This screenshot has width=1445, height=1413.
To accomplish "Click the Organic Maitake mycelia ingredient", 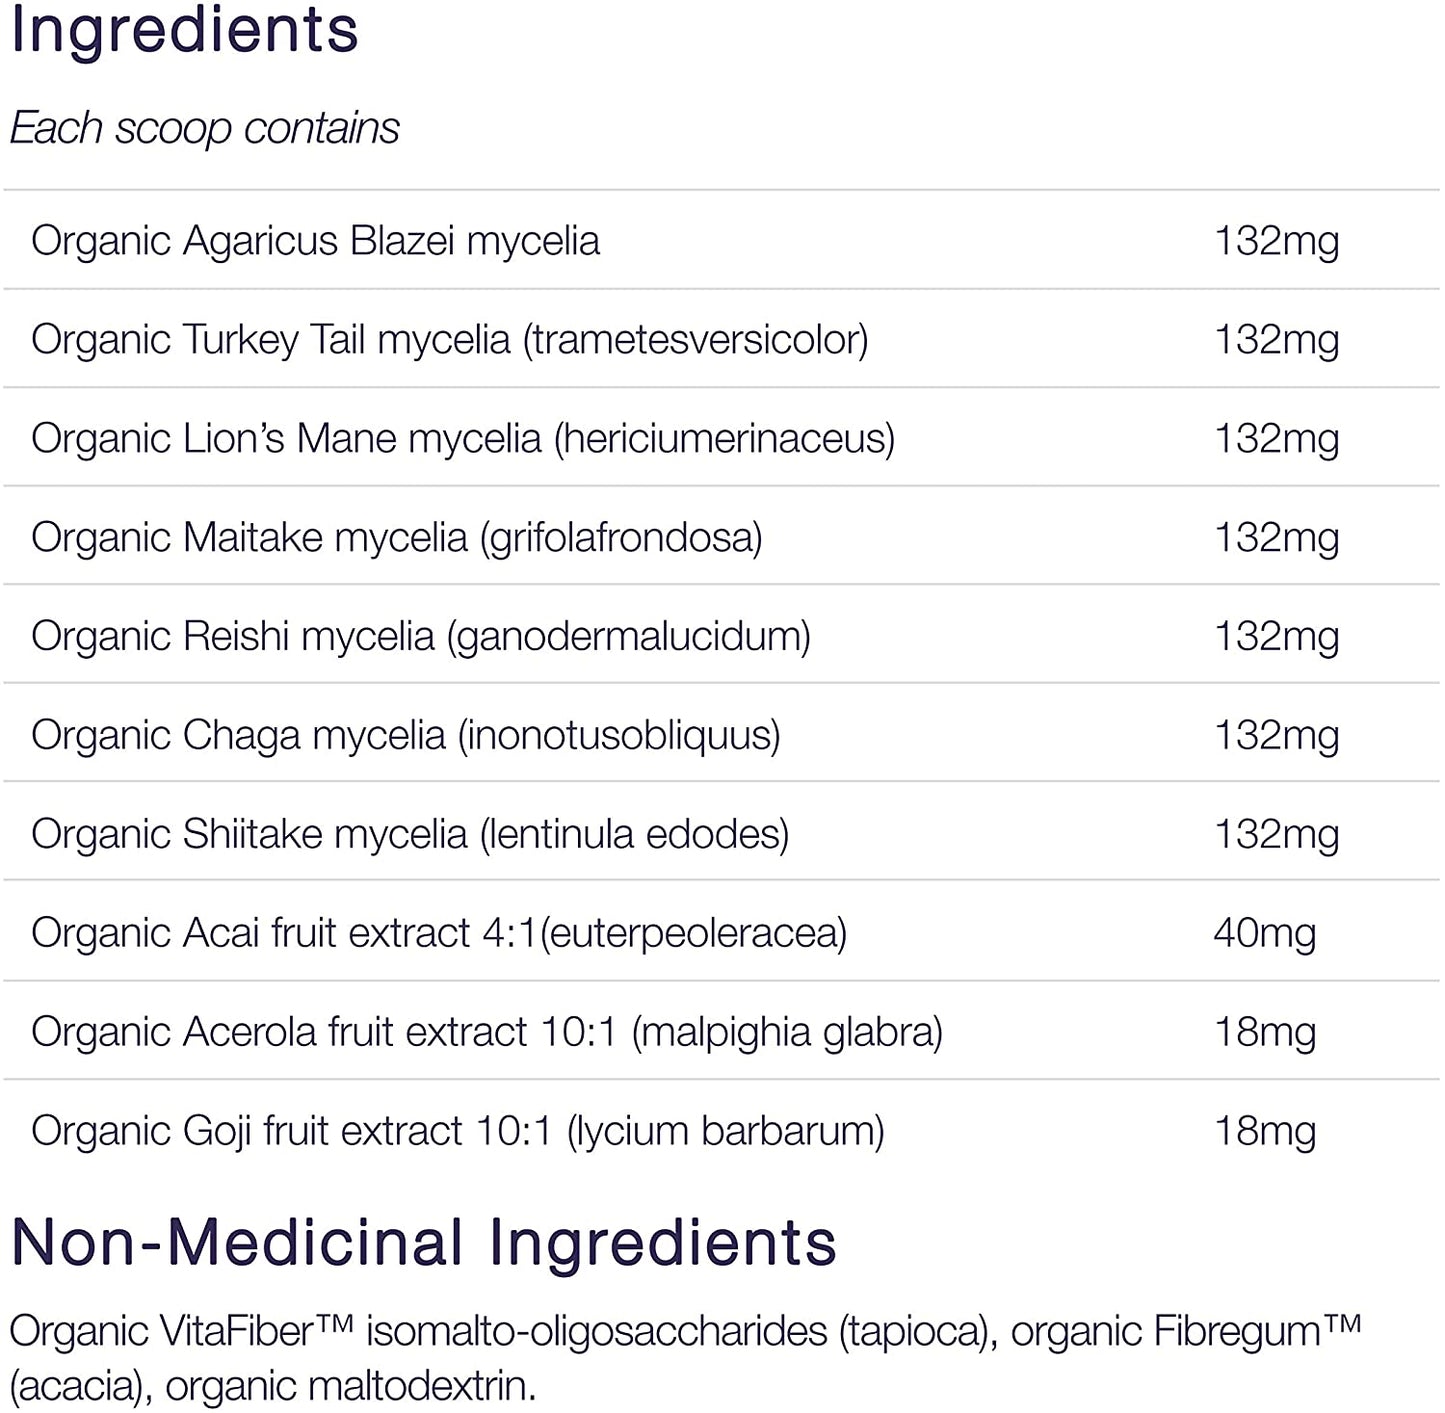I will (x=396, y=538).
